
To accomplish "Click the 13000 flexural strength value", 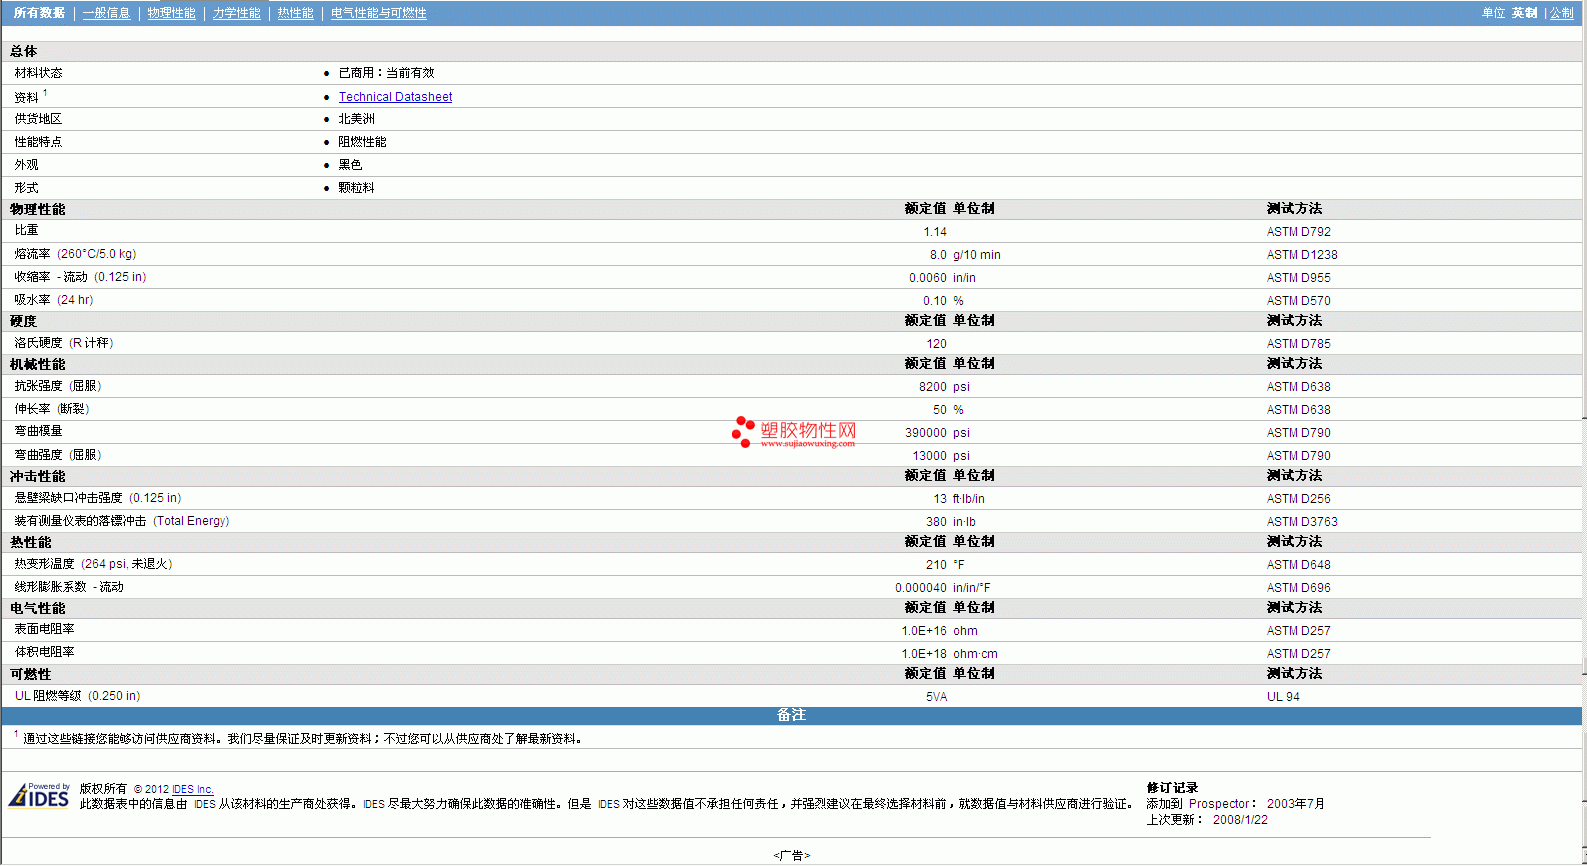I will coord(930,456).
